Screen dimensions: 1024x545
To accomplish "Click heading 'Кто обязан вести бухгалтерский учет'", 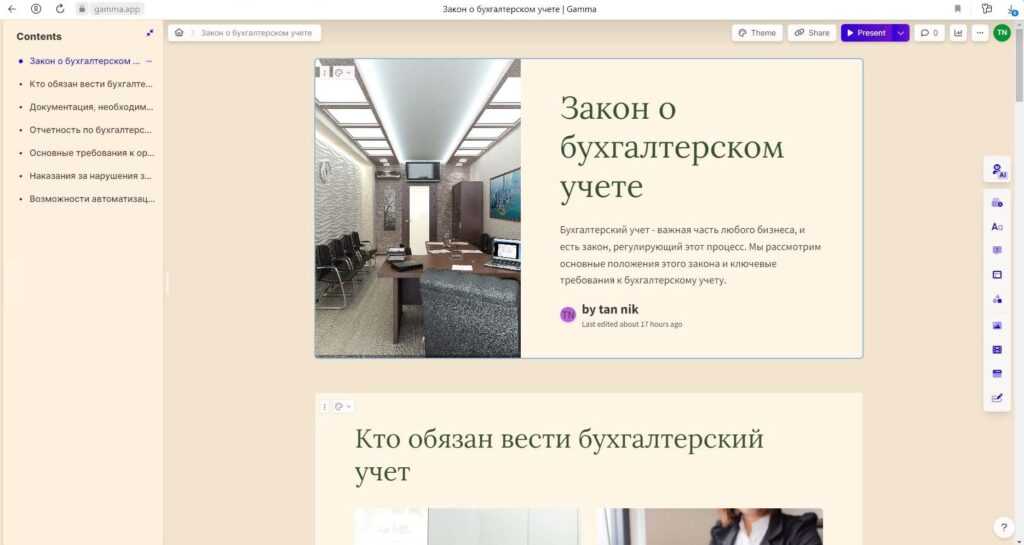I will pos(559,455).
